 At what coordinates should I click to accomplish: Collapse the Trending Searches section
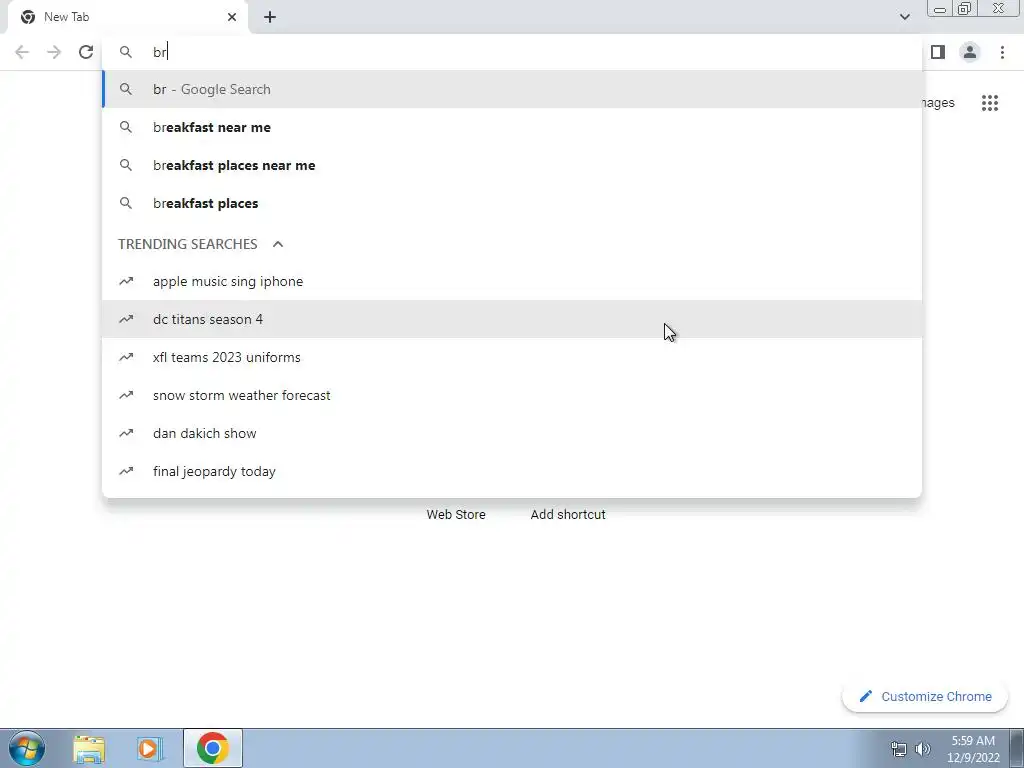[x=278, y=244]
